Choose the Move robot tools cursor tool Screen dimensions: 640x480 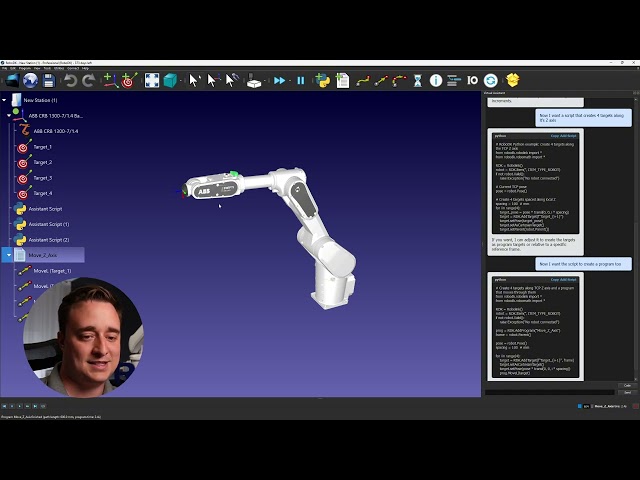pyautogui.click(x=232, y=80)
